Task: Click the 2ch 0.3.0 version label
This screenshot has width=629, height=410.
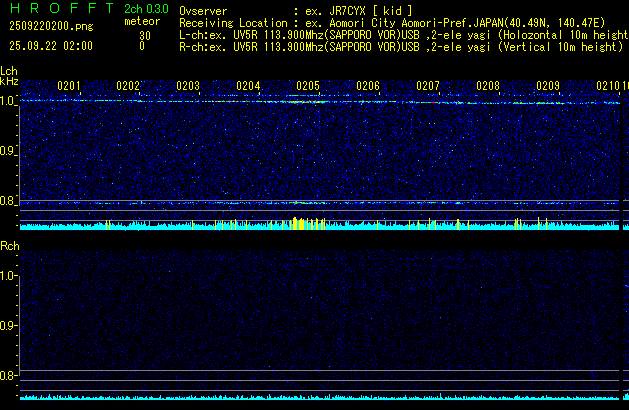Action: tap(146, 8)
